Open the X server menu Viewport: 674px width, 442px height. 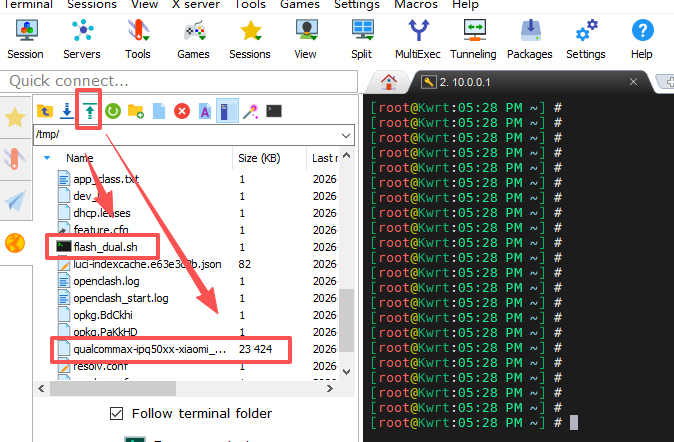[x=196, y=4]
